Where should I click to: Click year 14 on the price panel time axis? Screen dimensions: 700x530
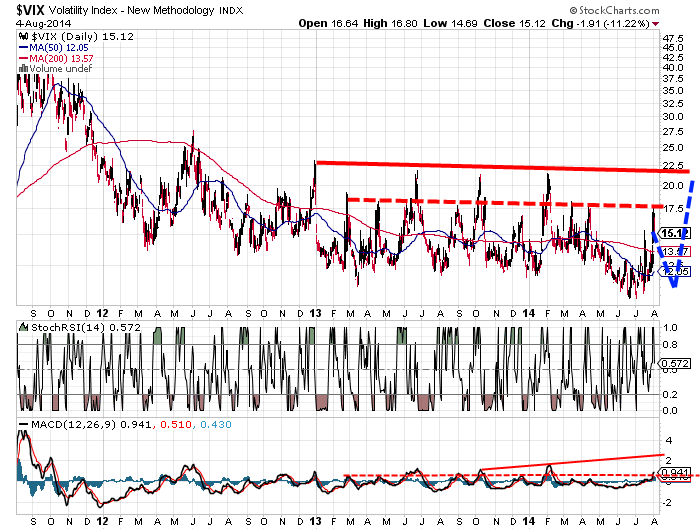(x=529, y=313)
